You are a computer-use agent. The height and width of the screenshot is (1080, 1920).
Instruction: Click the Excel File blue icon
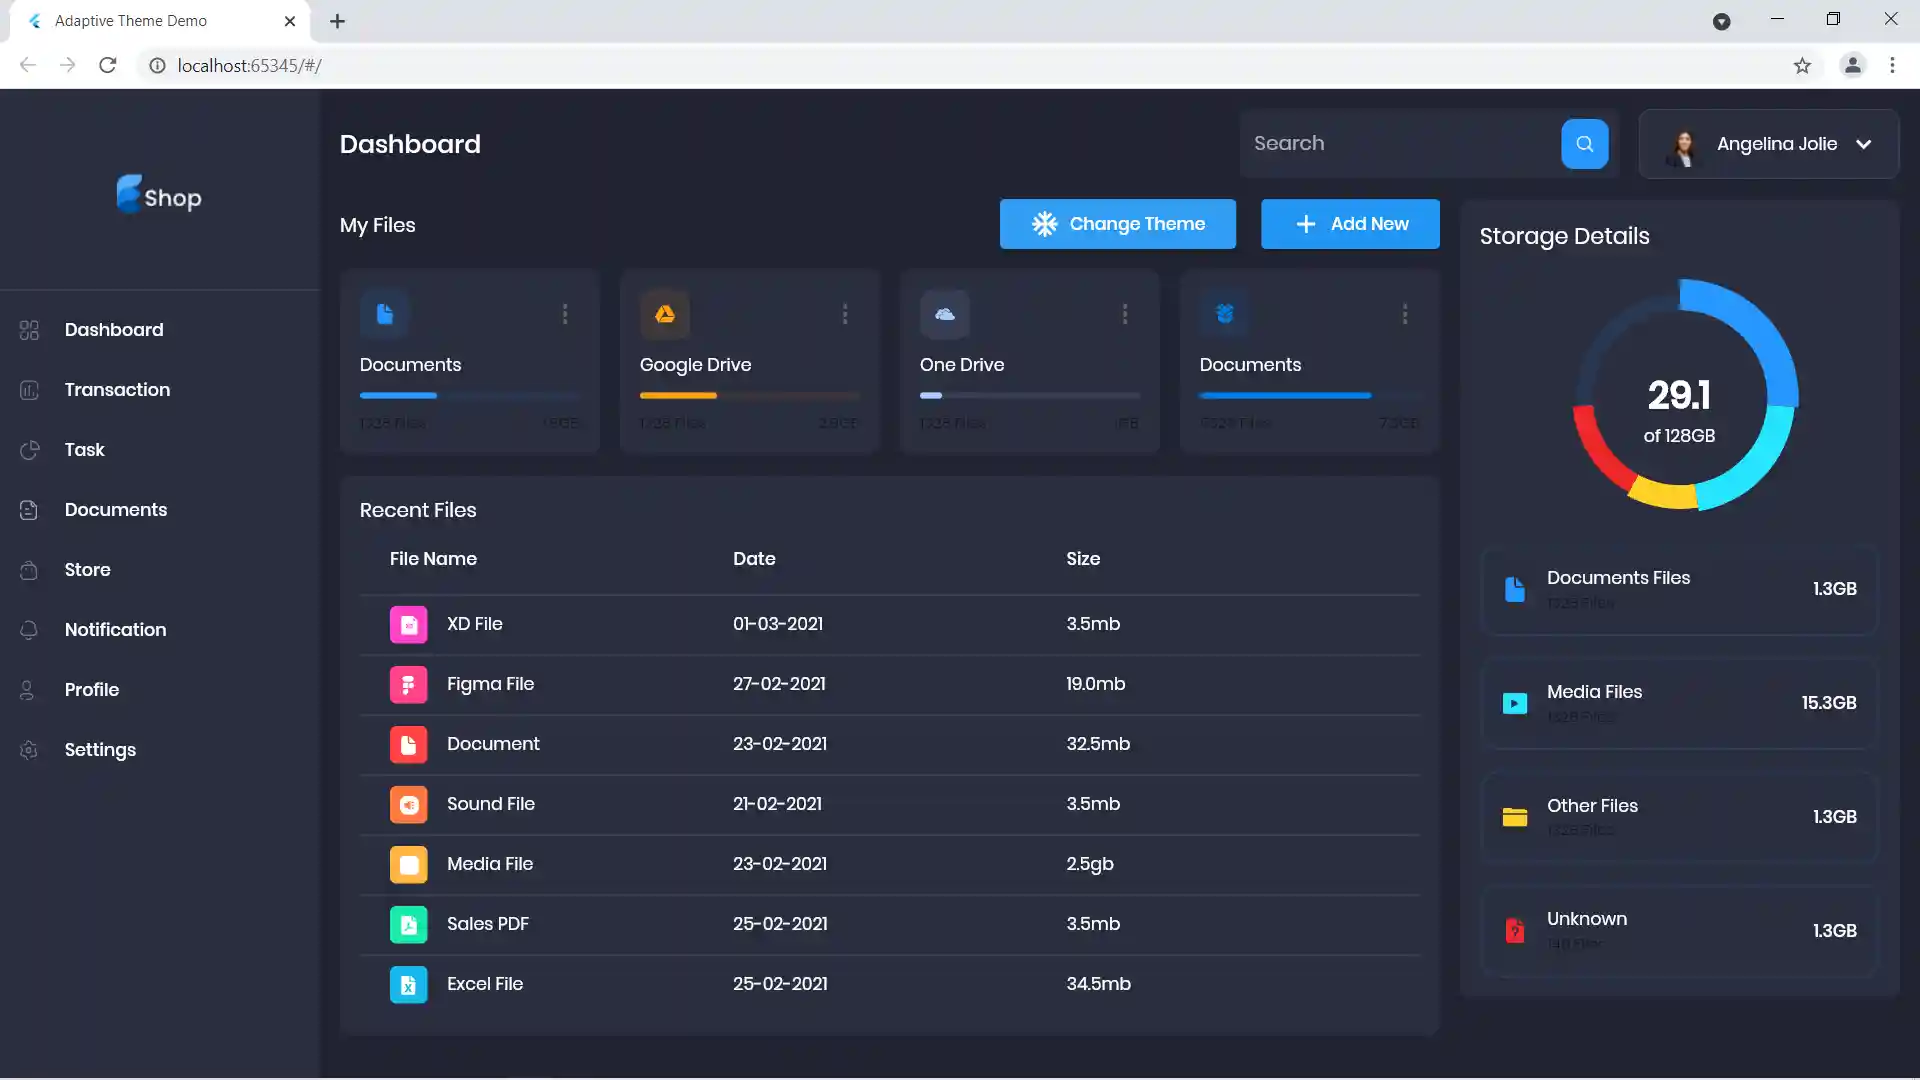click(408, 985)
